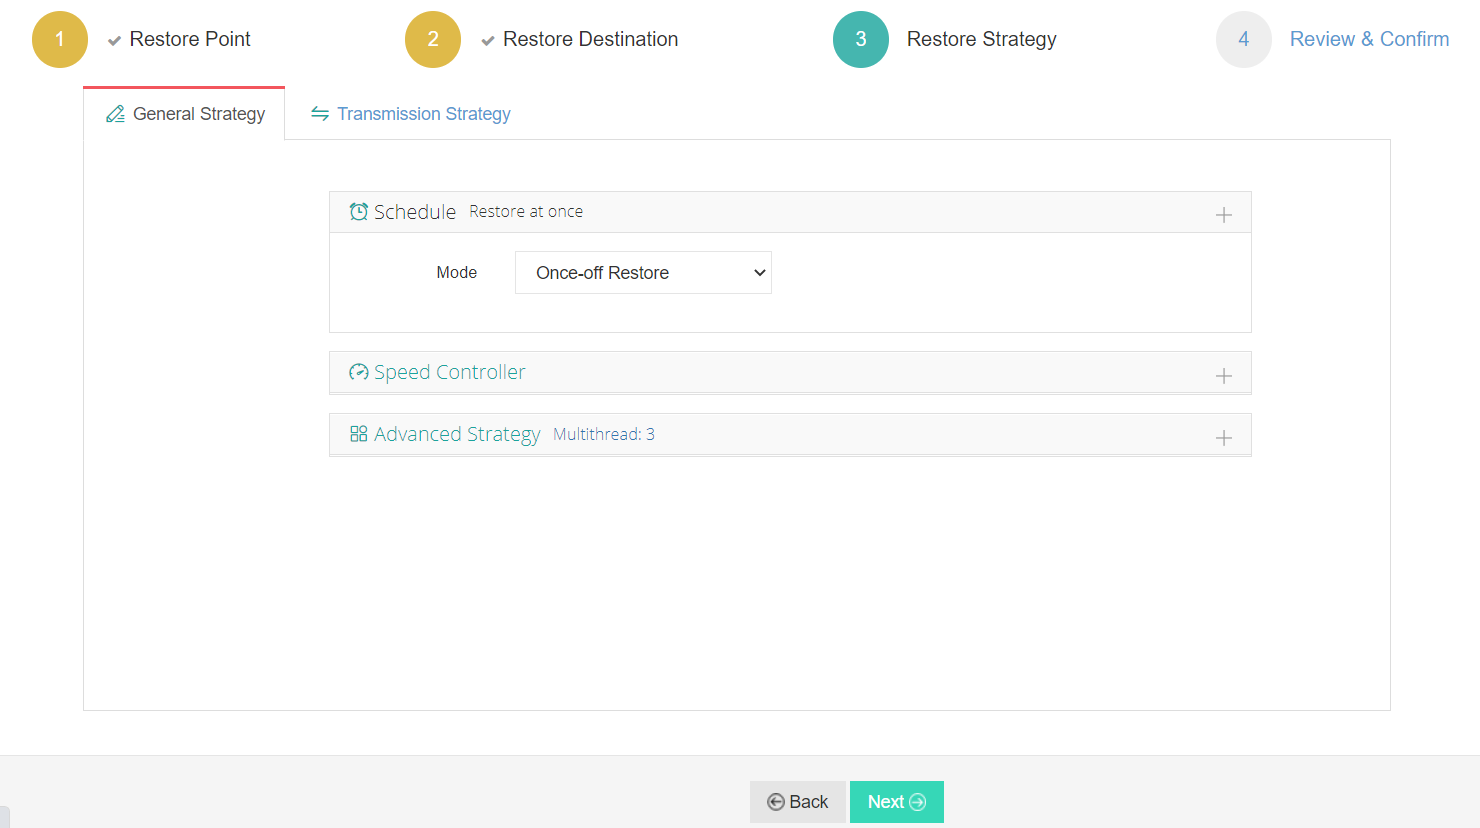
Task: Click the step 3 circle for Restore Strategy
Action: (x=861, y=40)
